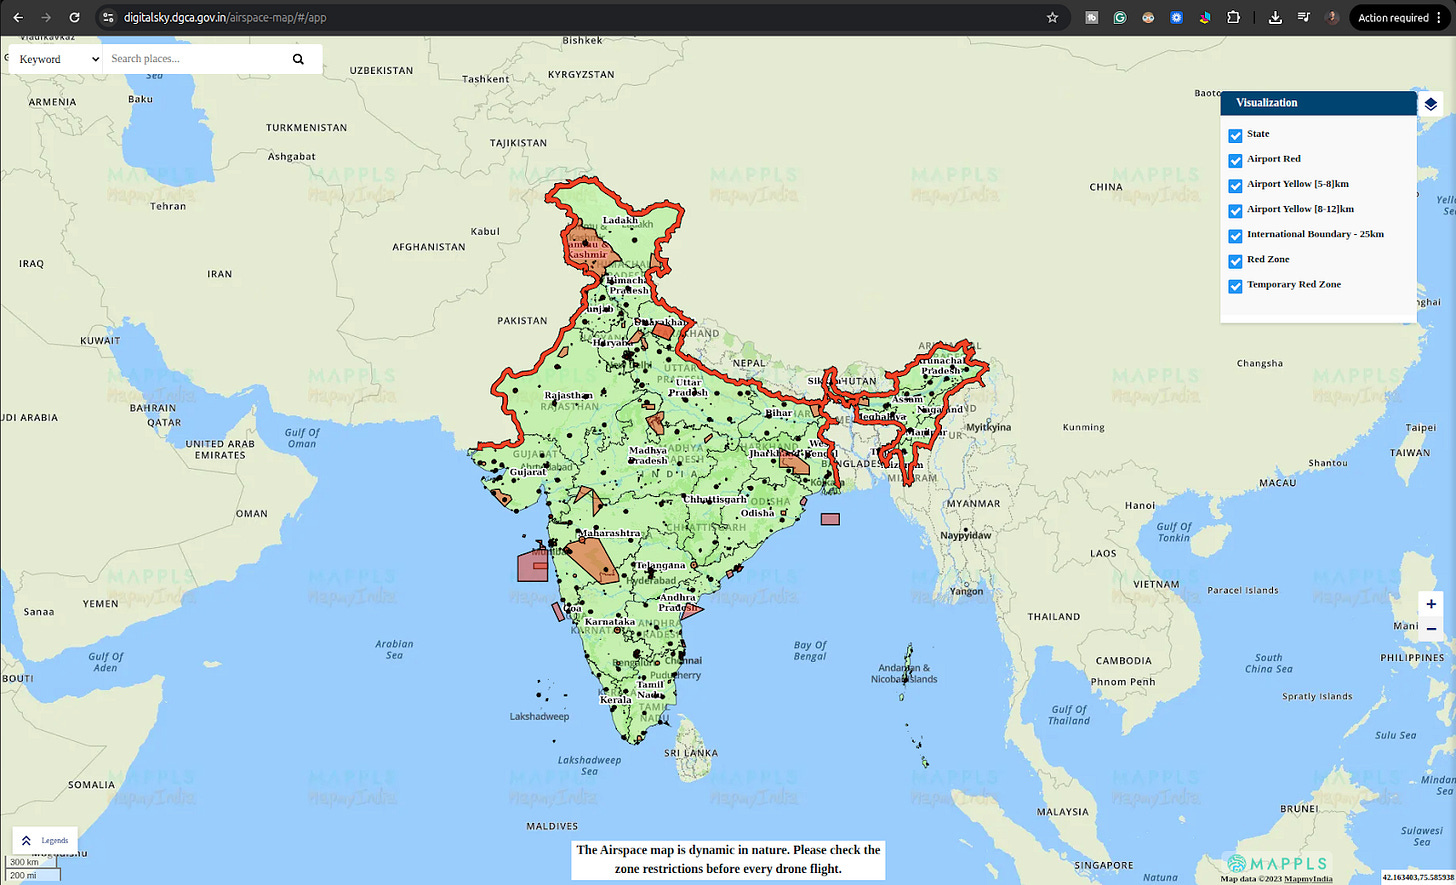The height and width of the screenshot is (885, 1456).
Task: Click the MAPPLS logo
Action: click(x=1278, y=863)
